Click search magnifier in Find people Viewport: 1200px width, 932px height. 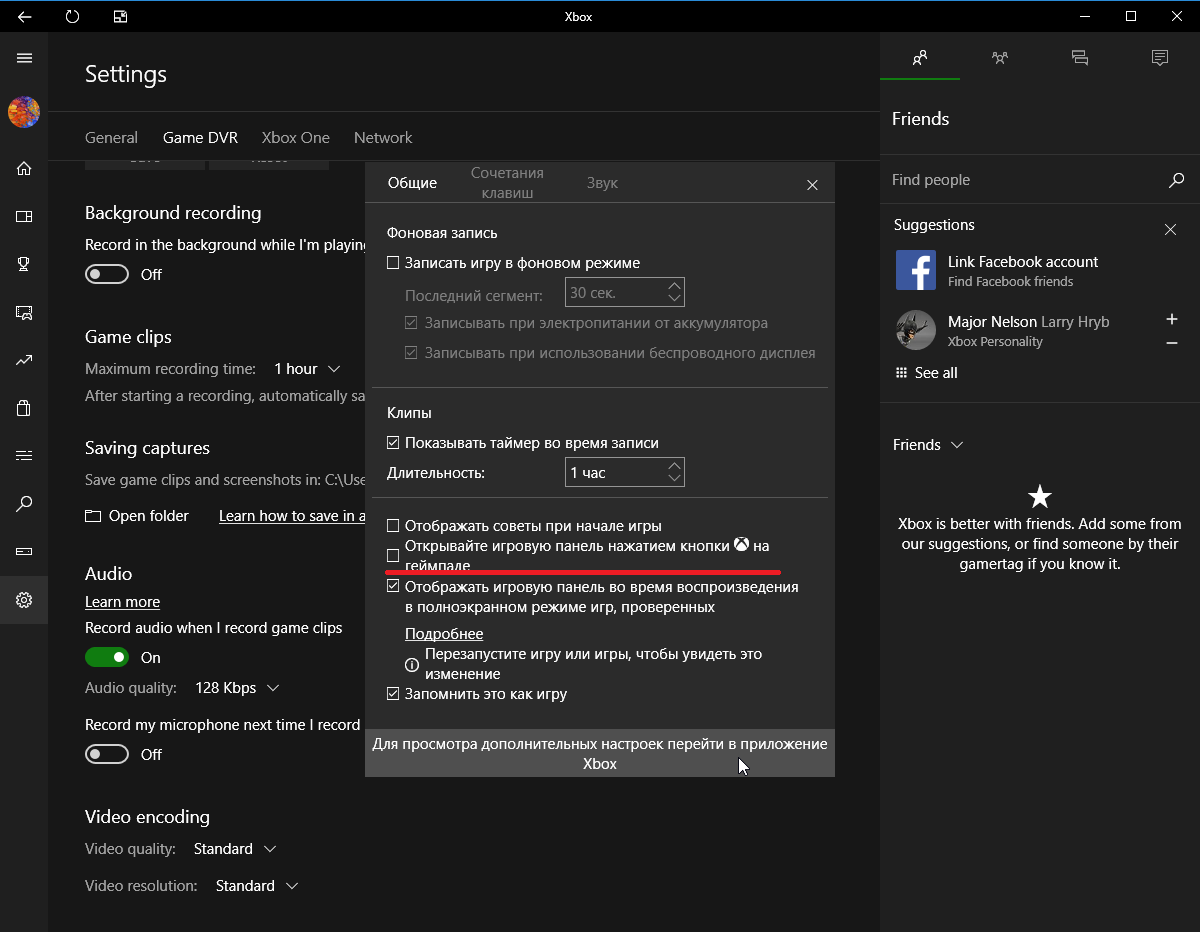[x=1176, y=180]
